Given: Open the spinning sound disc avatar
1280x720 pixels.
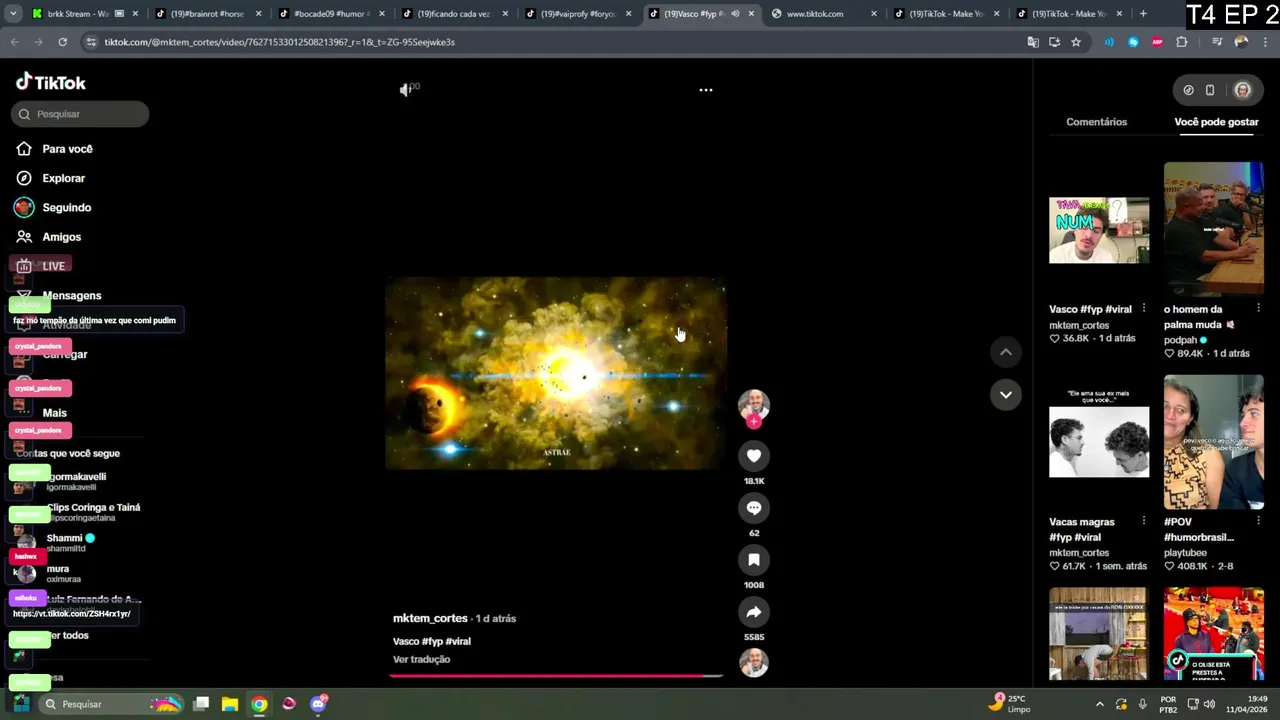Looking at the screenshot, I should 754,663.
